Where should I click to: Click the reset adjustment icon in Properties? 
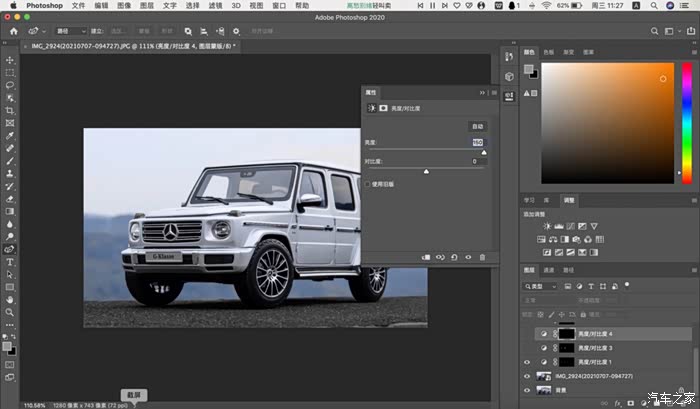click(x=454, y=257)
